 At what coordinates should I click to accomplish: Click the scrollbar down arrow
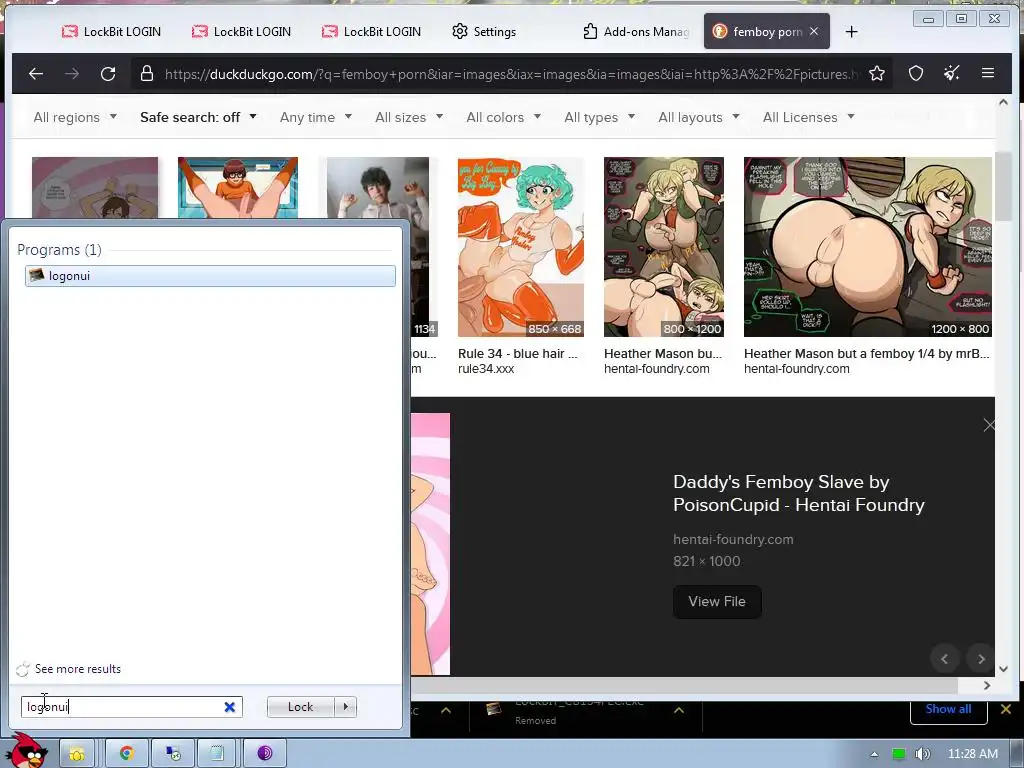(x=1003, y=669)
